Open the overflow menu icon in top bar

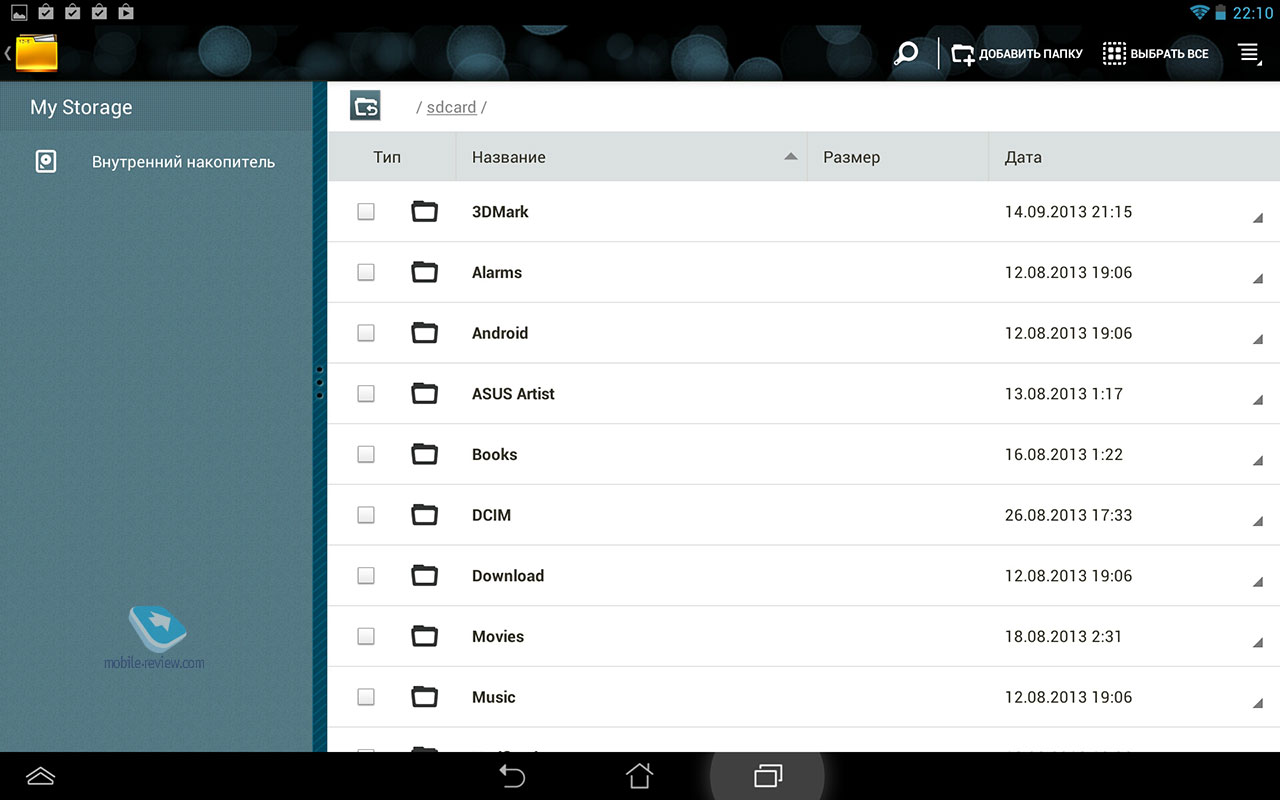[1249, 54]
